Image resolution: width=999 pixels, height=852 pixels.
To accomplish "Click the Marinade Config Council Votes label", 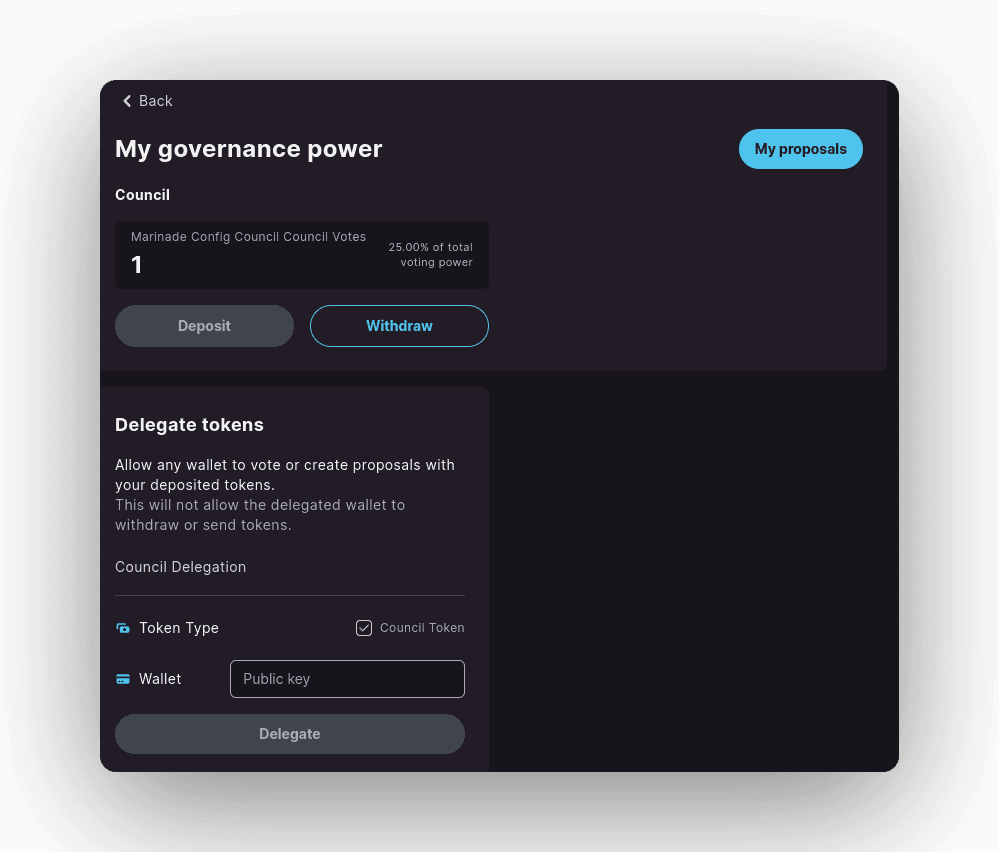I will point(248,237).
